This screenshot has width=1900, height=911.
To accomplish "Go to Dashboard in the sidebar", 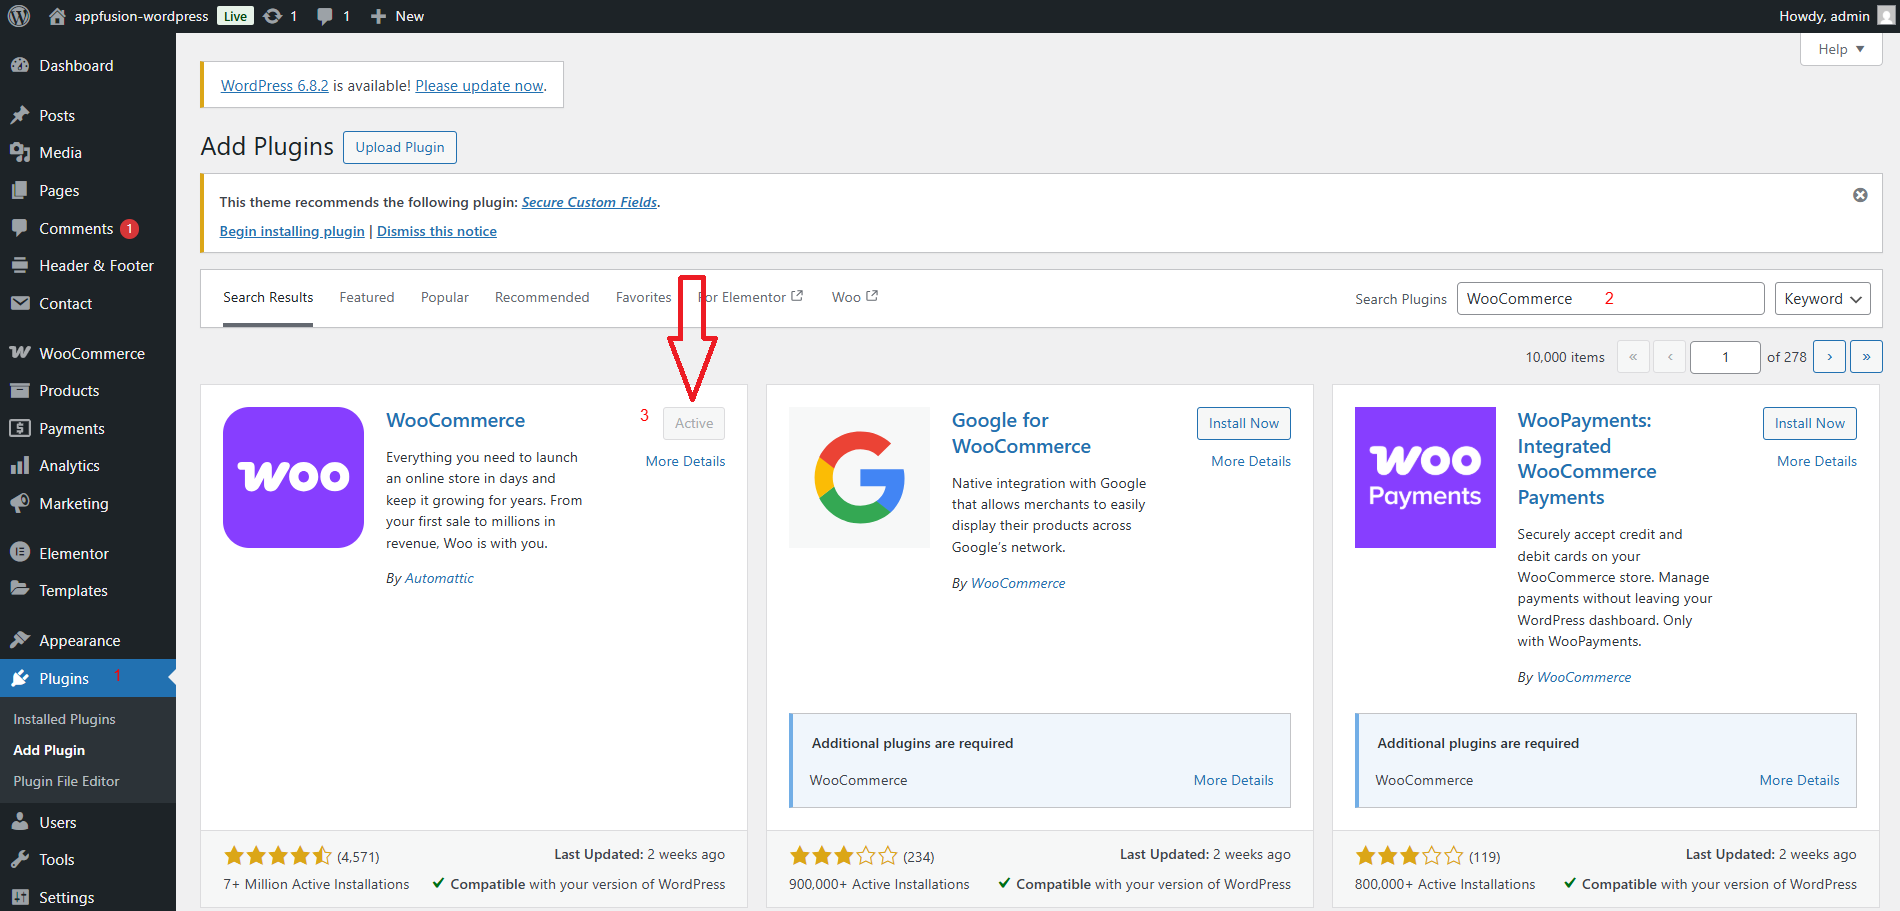I will tap(76, 66).
